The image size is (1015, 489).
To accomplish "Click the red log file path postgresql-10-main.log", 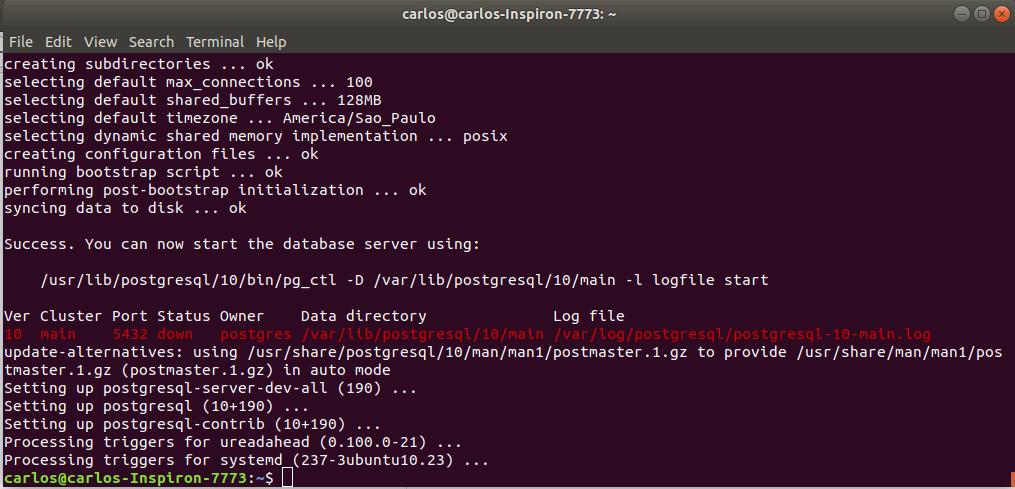I will (742, 335).
